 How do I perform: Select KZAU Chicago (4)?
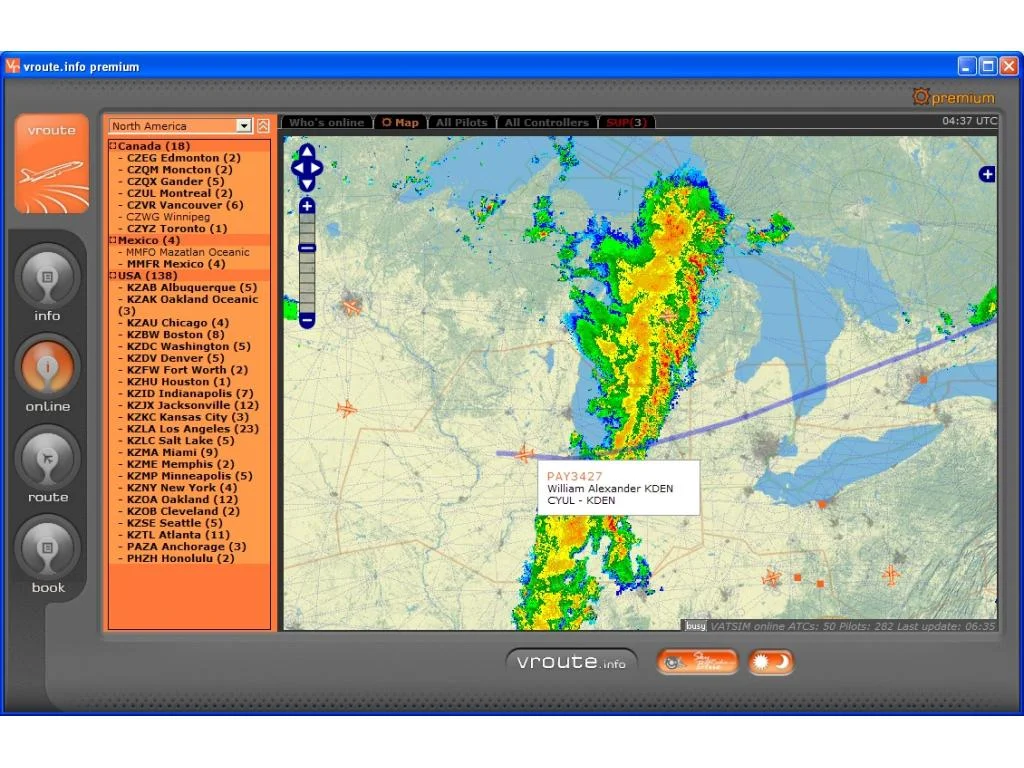coord(178,323)
